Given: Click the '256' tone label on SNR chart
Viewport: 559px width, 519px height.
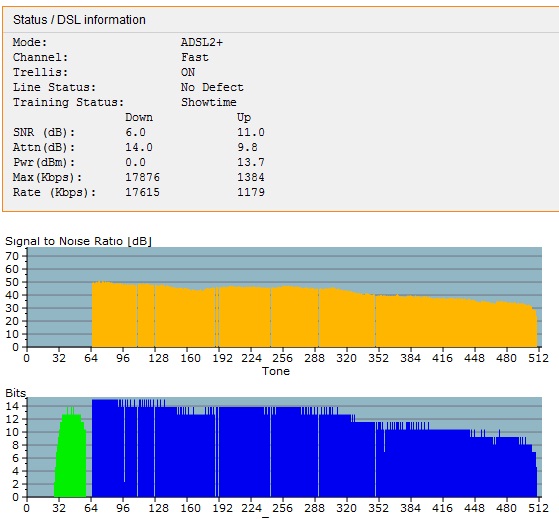Looking at the screenshot, I should [x=282, y=358].
